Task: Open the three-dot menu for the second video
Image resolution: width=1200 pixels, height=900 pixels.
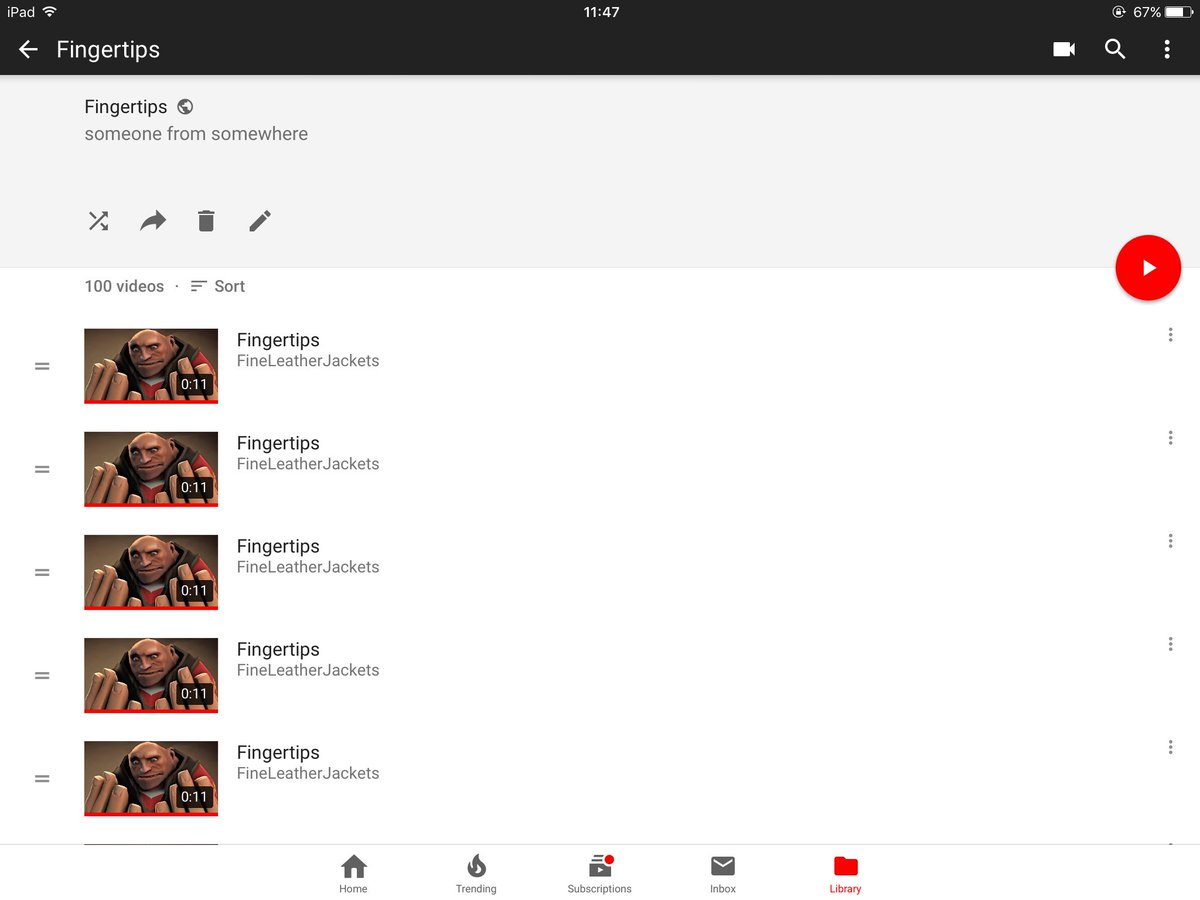Action: click(1170, 438)
